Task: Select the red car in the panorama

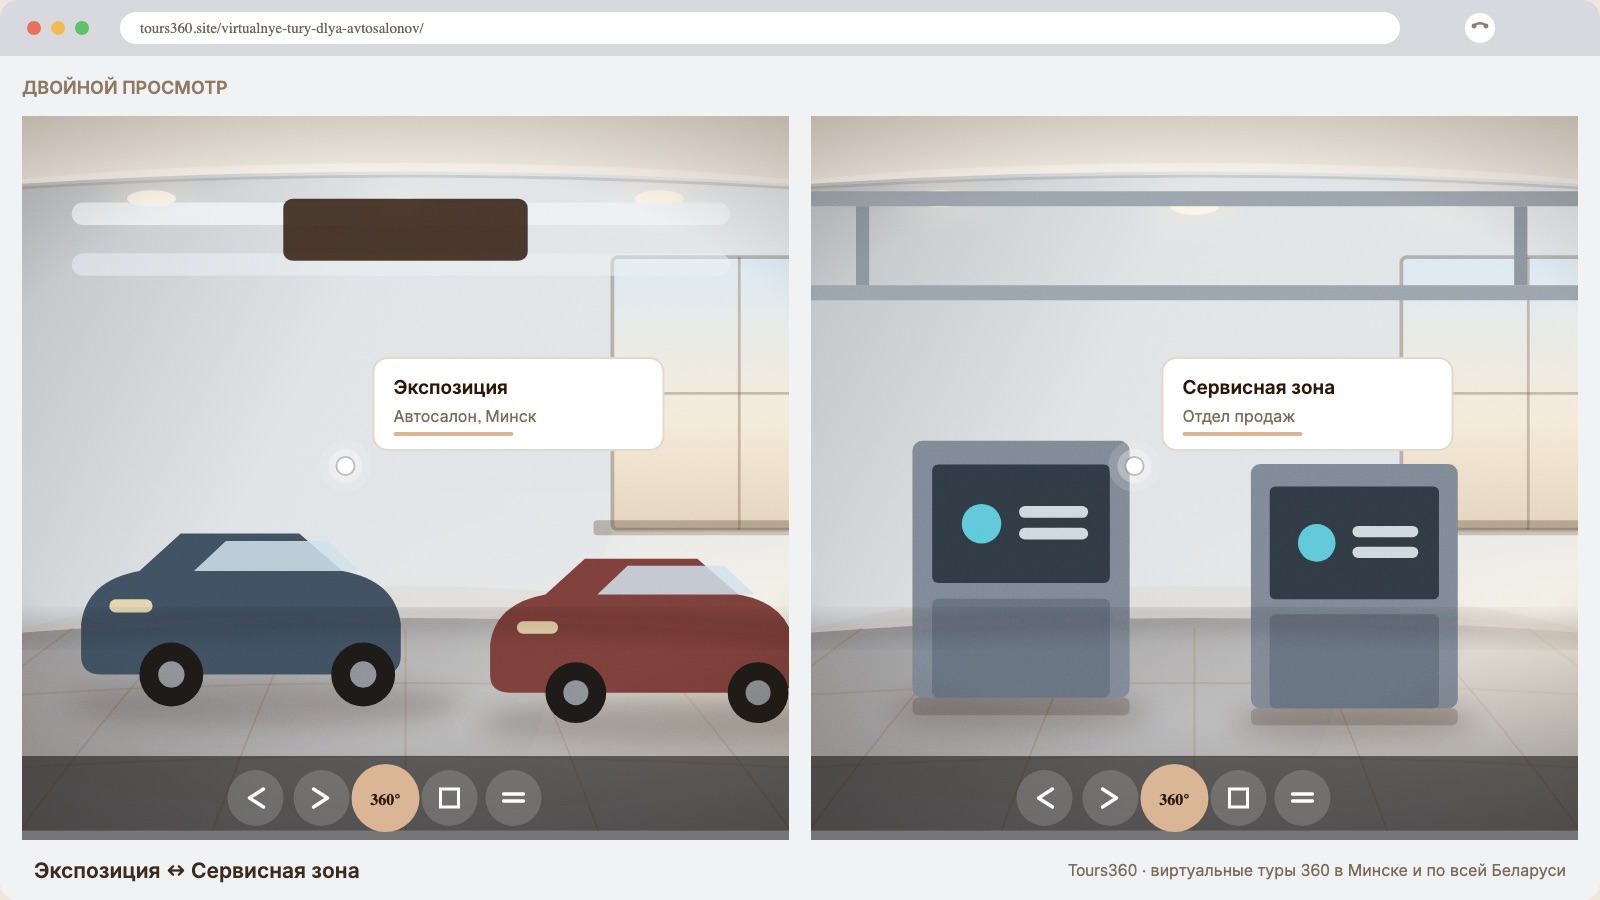Action: coord(640,640)
